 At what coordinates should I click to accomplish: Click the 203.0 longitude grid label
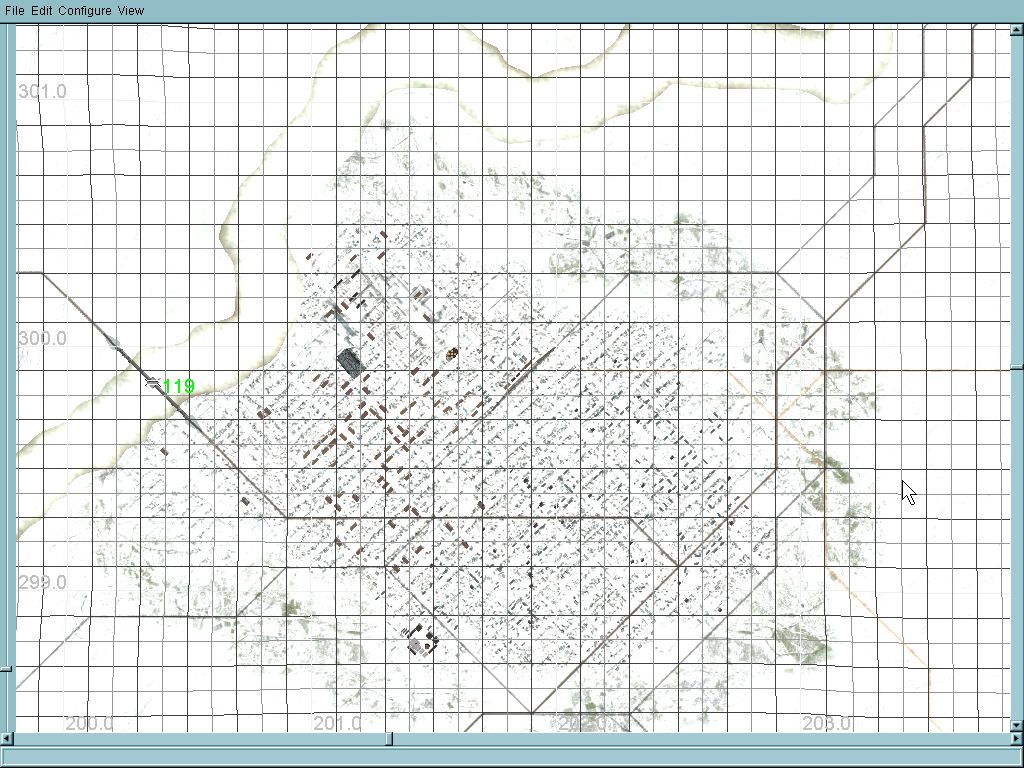click(x=827, y=723)
